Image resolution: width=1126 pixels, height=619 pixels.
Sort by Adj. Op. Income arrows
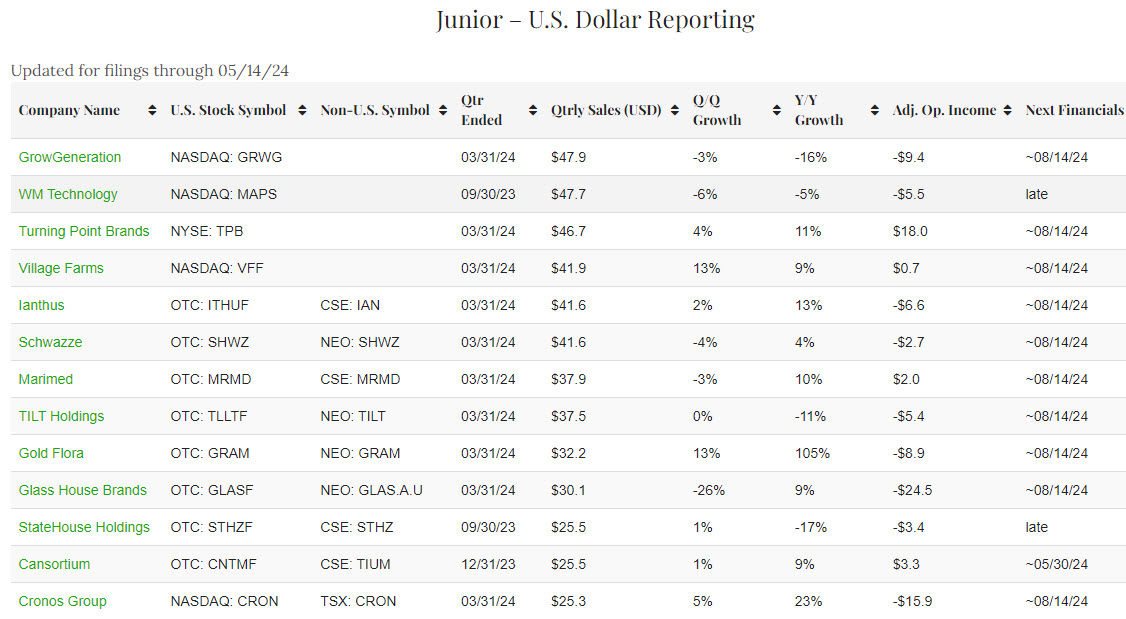click(x=1008, y=110)
